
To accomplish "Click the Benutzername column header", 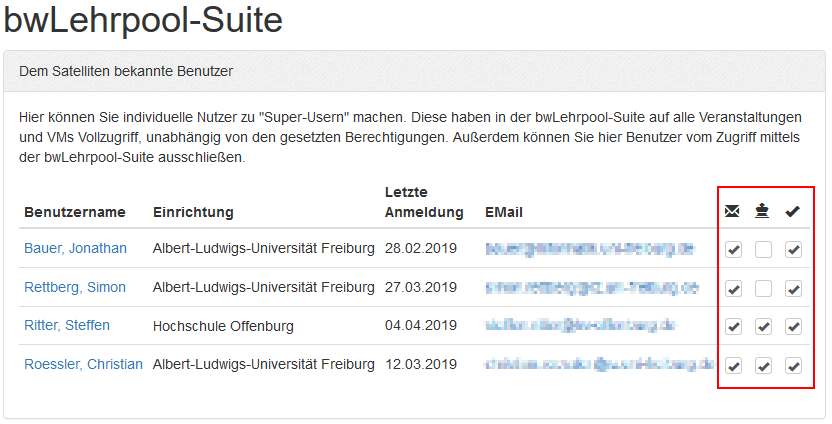I will pos(75,212).
